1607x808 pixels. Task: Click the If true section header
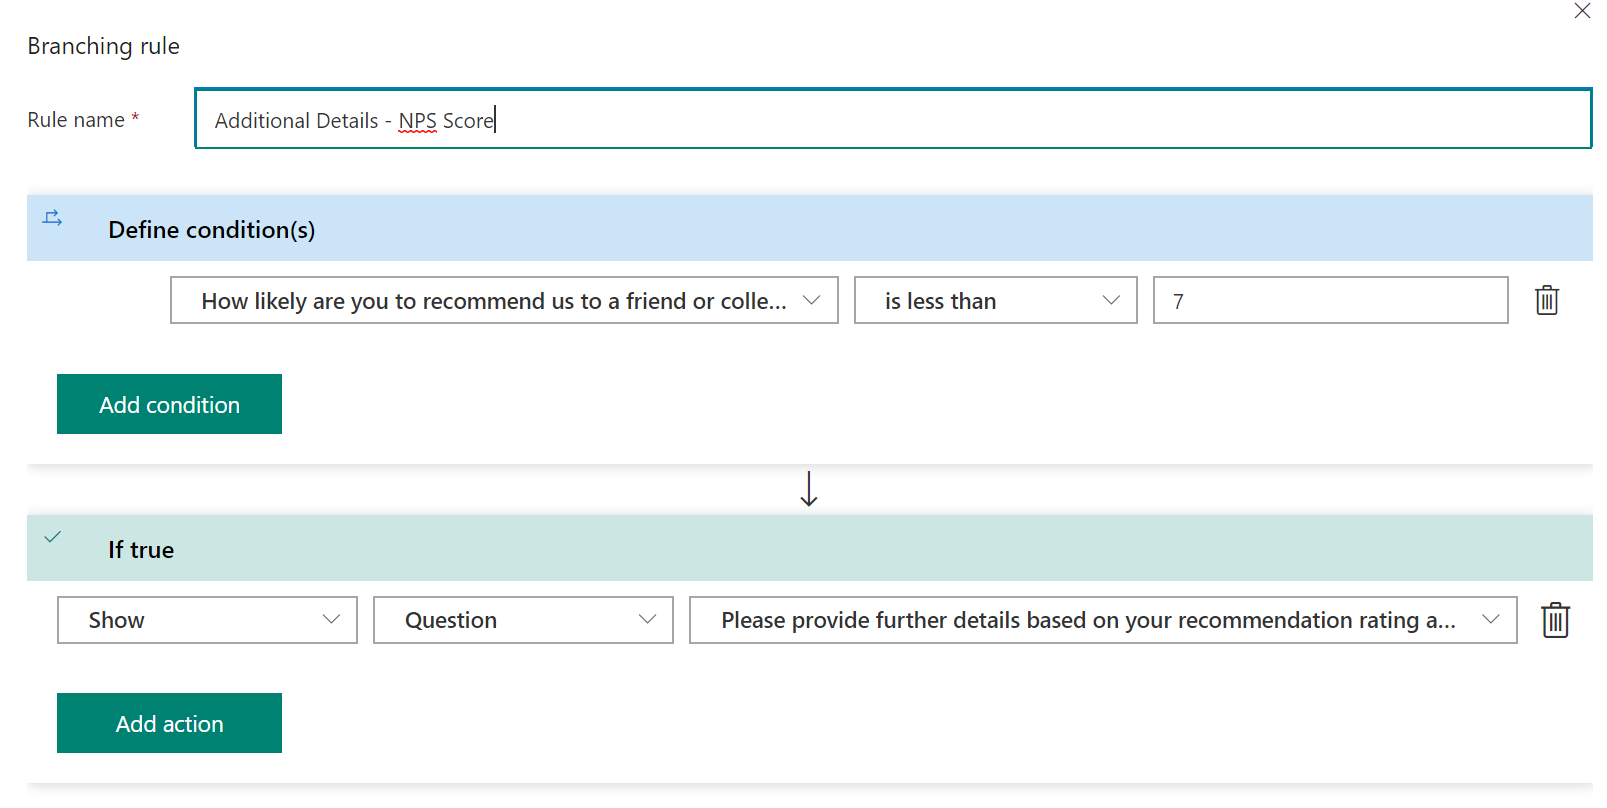tap(809, 548)
